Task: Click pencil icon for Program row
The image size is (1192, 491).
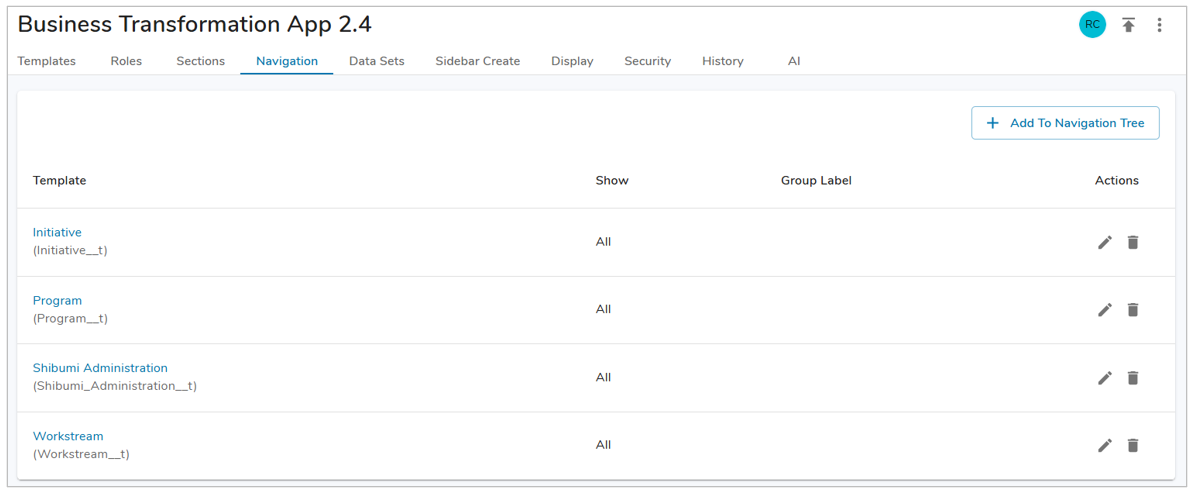Action: 1104,310
